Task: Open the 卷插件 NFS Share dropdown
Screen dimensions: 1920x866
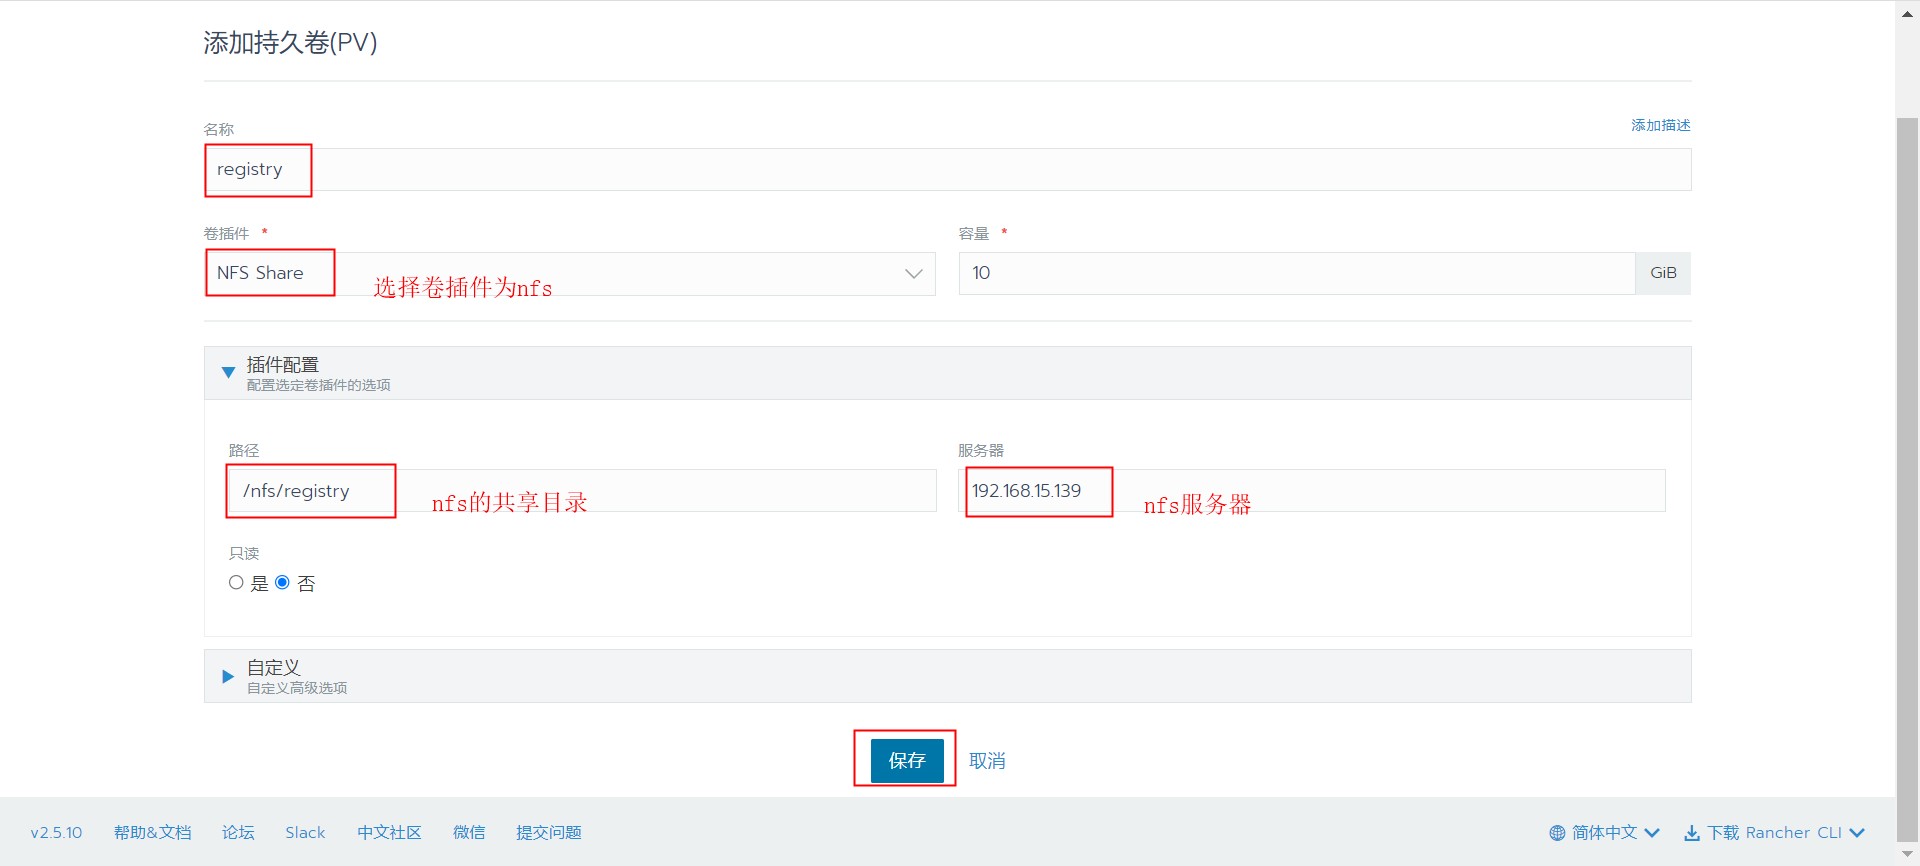Action: point(570,273)
